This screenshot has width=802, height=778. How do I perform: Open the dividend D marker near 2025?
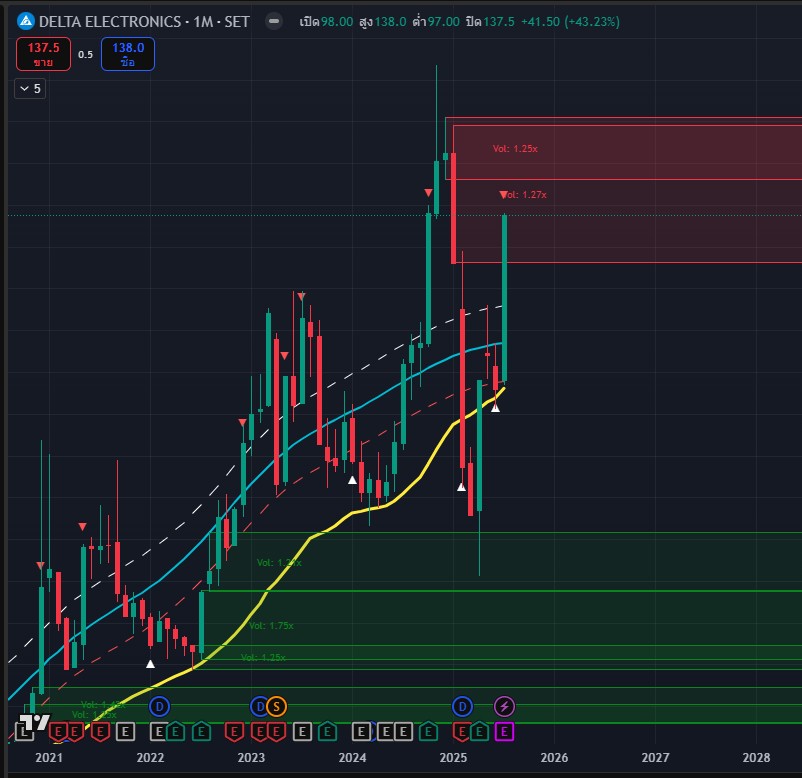pyautogui.click(x=462, y=707)
